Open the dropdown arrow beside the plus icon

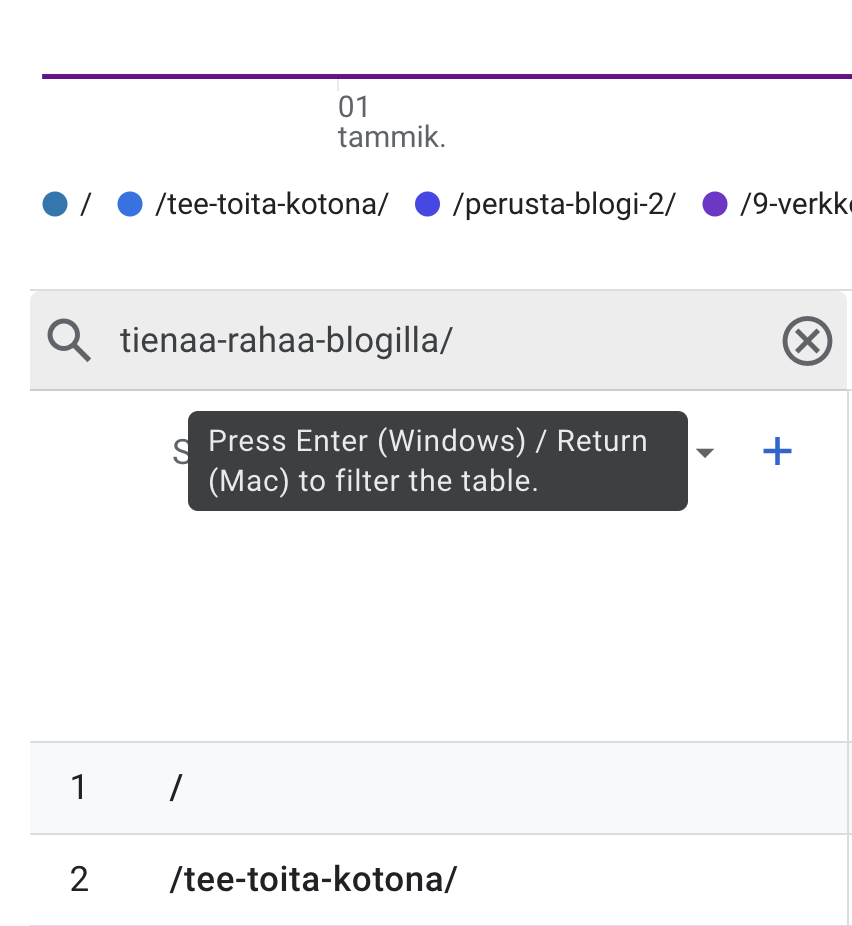tap(705, 453)
